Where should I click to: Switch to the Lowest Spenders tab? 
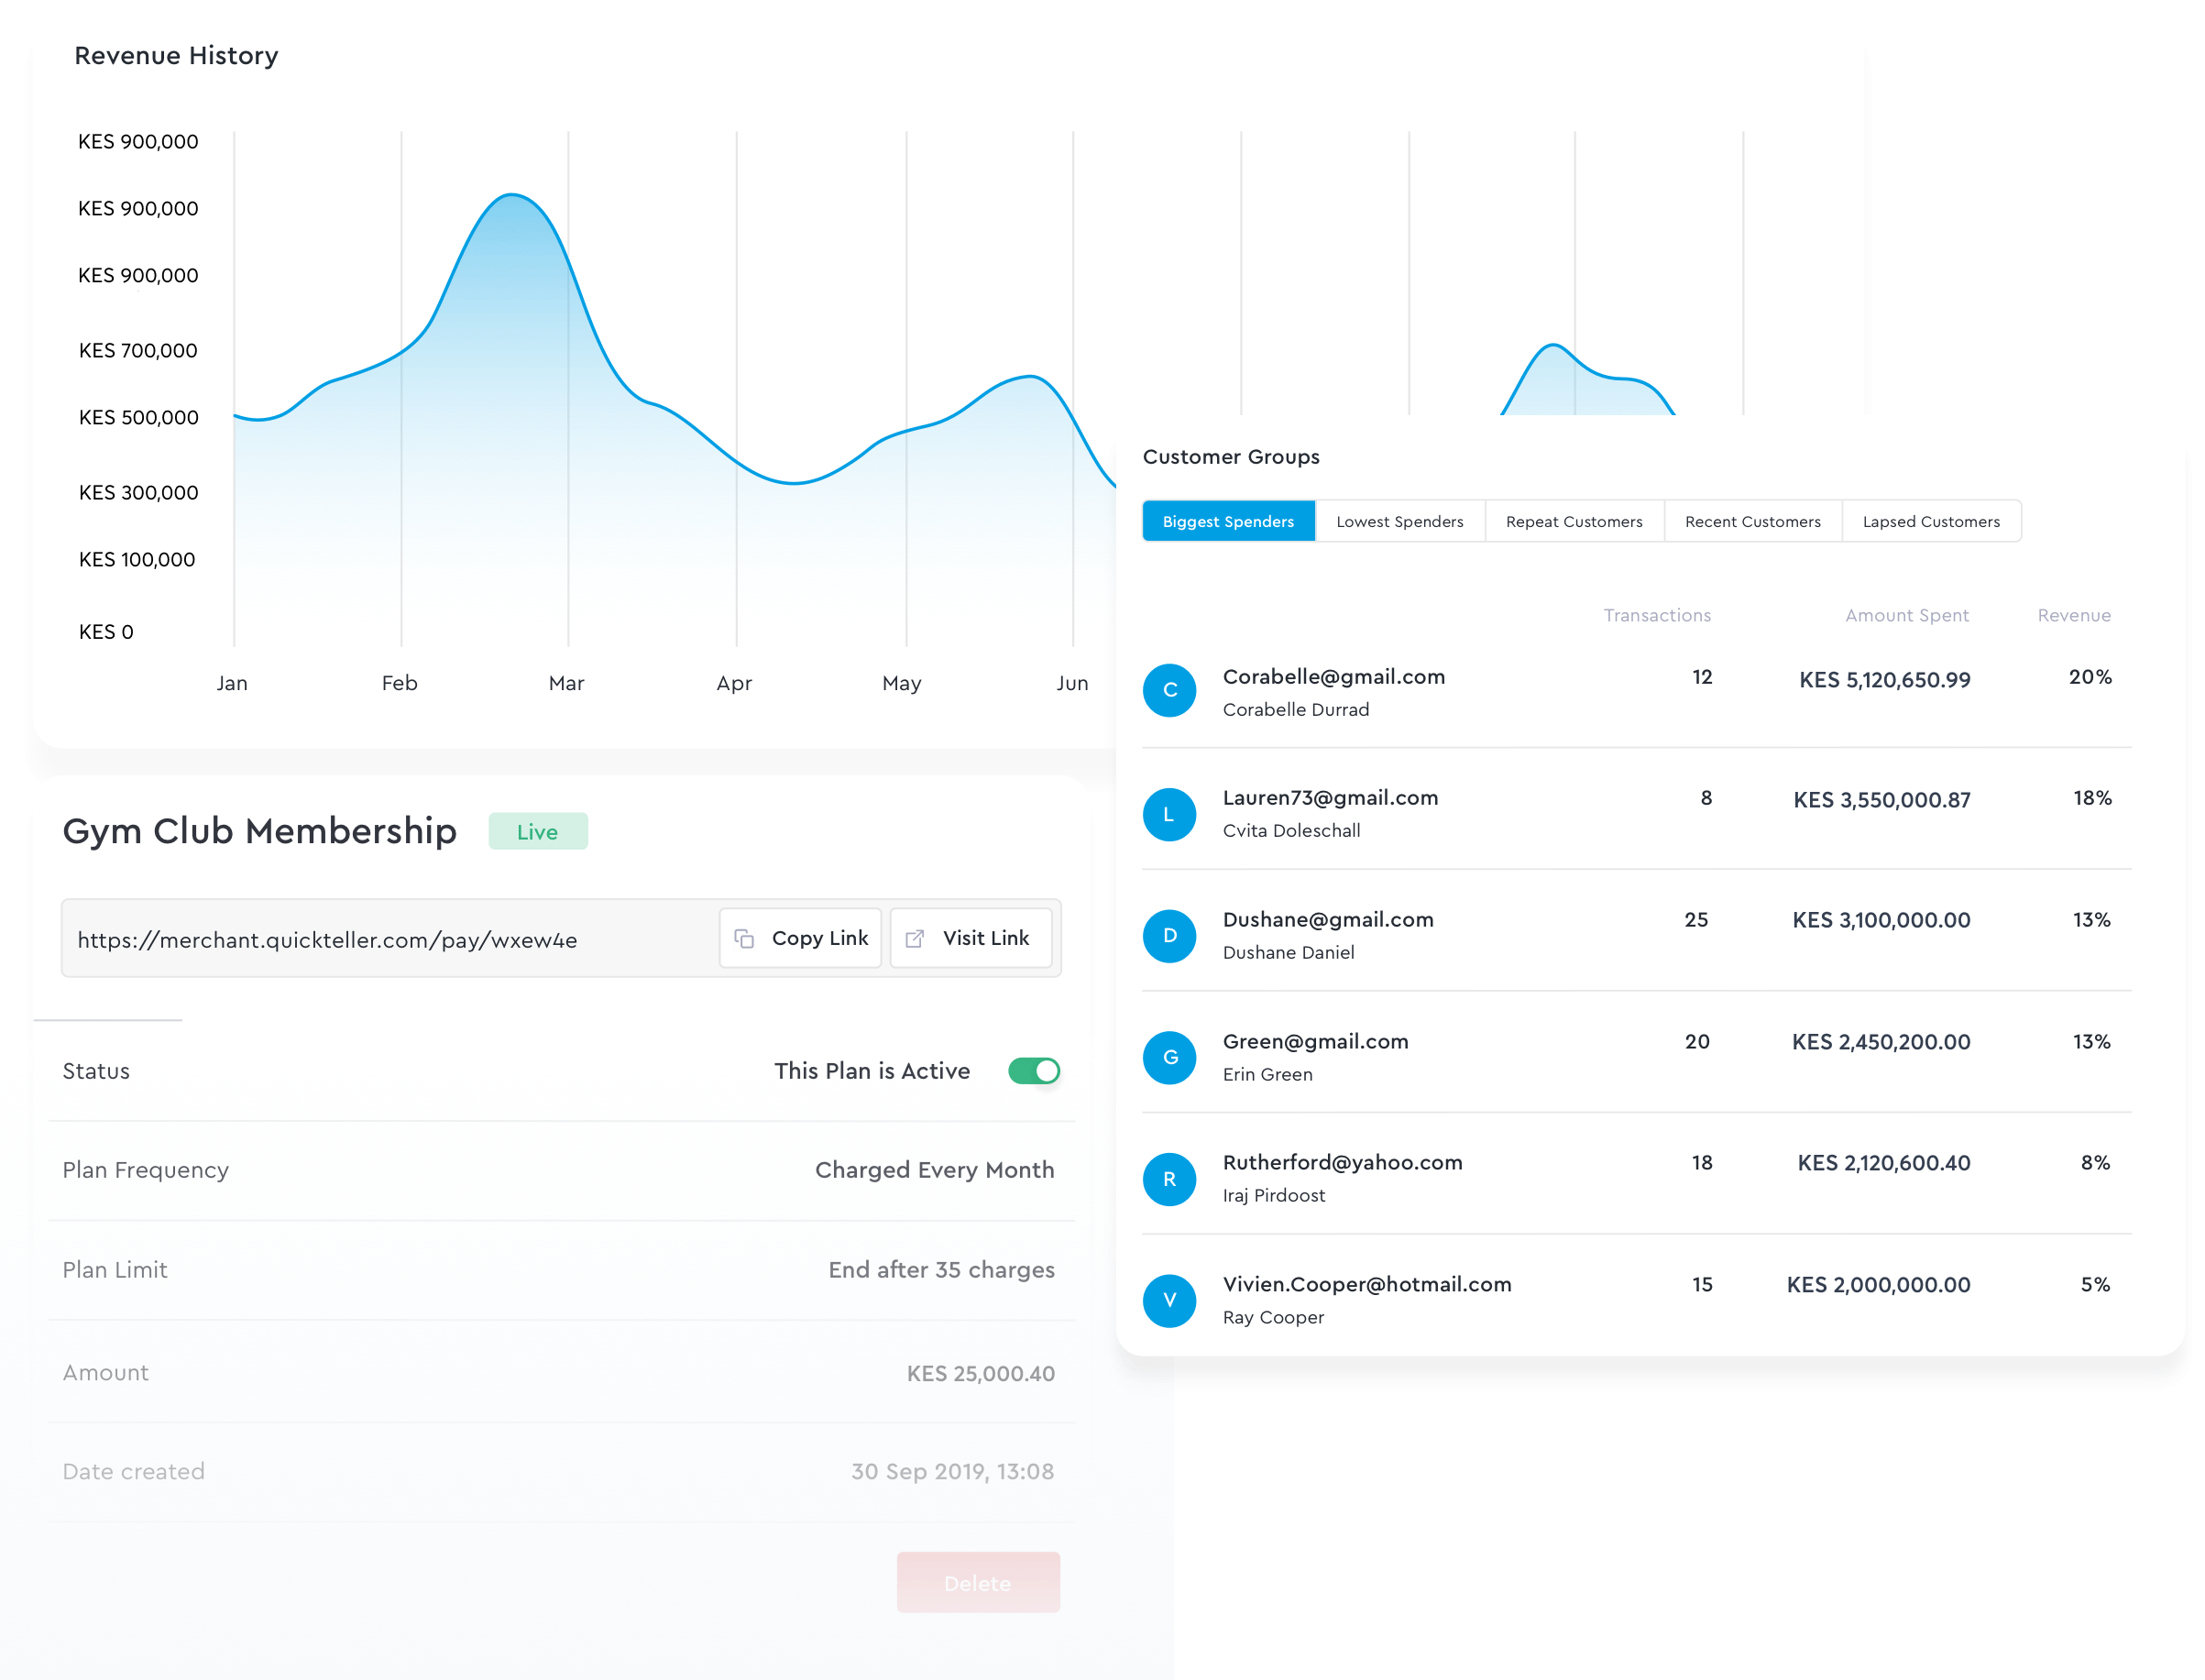(x=1399, y=521)
